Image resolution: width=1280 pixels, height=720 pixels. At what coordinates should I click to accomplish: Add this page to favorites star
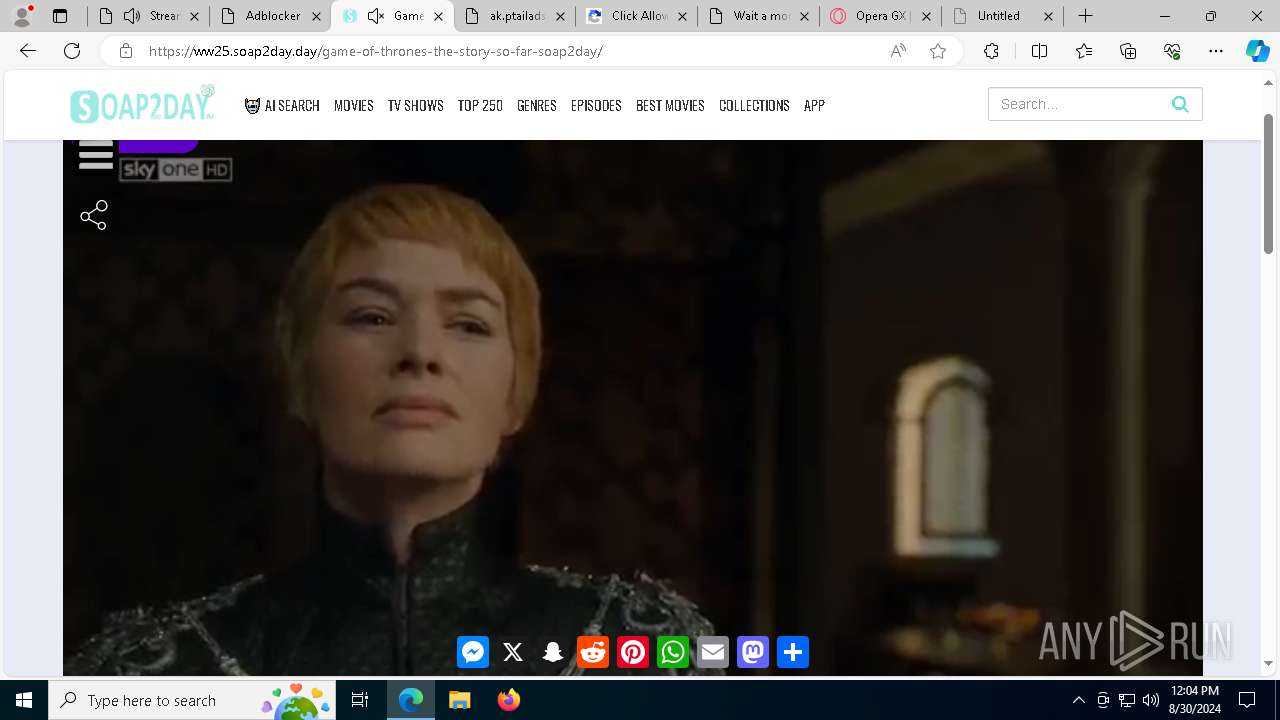(938, 51)
